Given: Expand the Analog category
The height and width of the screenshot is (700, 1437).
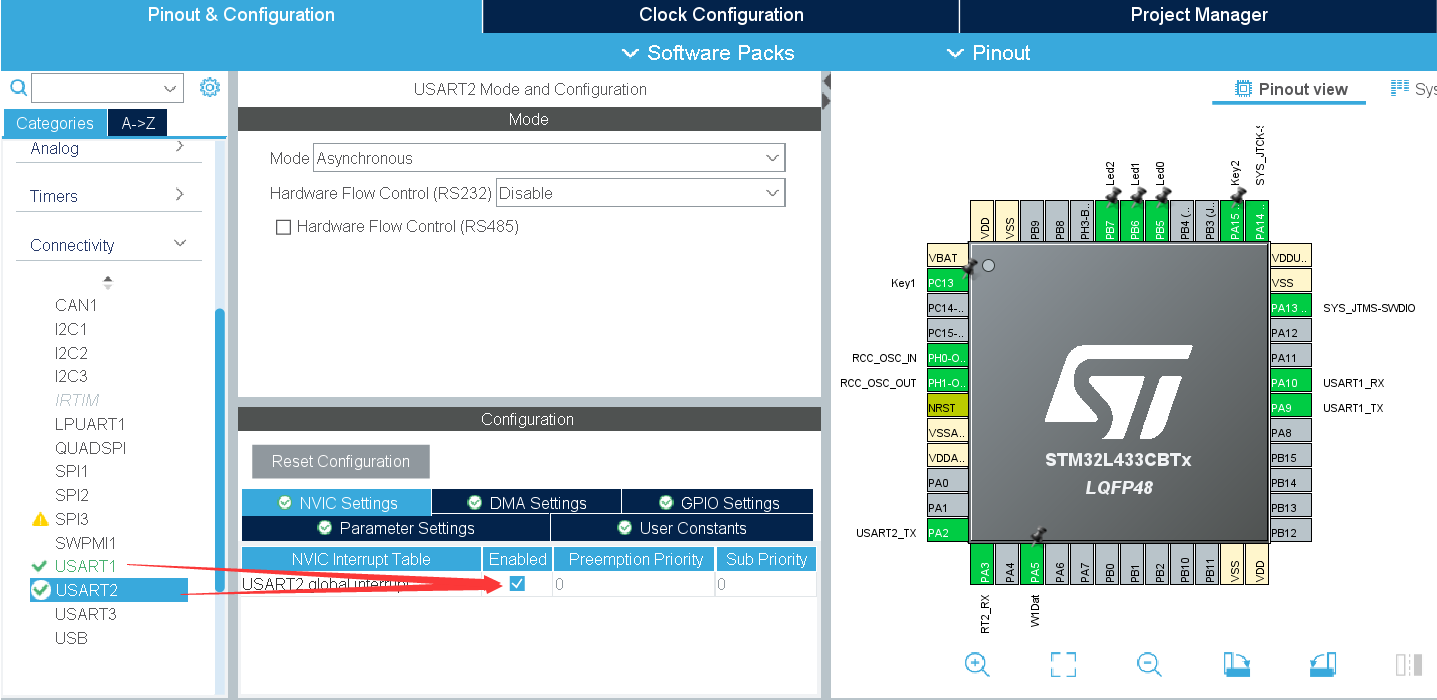Looking at the screenshot, I should [108, 148].
